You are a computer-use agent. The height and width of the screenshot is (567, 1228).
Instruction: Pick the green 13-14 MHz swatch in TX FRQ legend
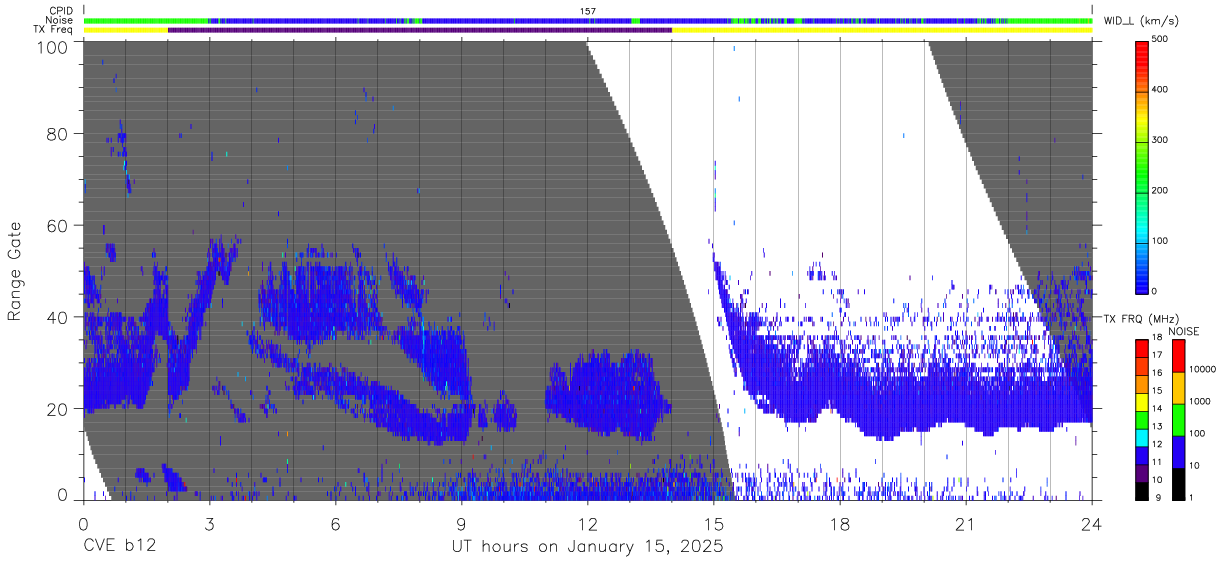(x=1142, y=419)
